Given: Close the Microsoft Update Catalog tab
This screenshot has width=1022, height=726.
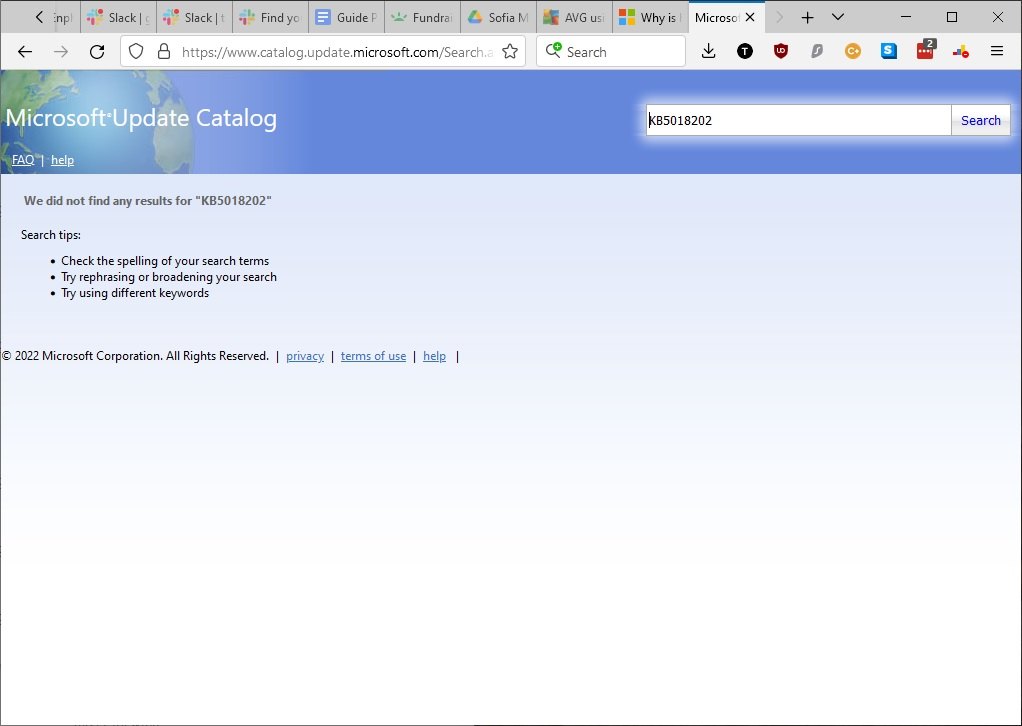Looking at the screenshot, I should pos(750,18).
